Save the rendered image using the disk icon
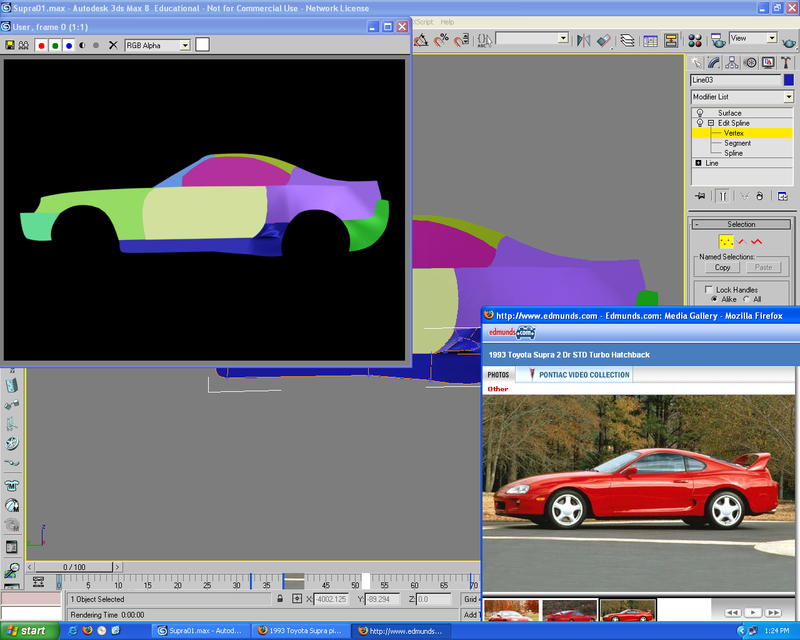Viewport: 800px width, 640px height. click(x=9, y=45)
